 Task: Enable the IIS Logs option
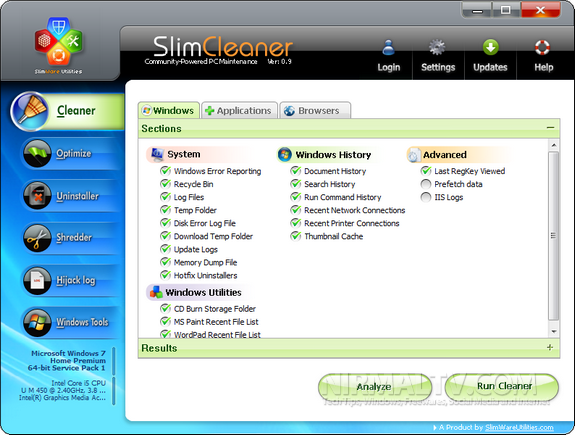pos(426,197)
